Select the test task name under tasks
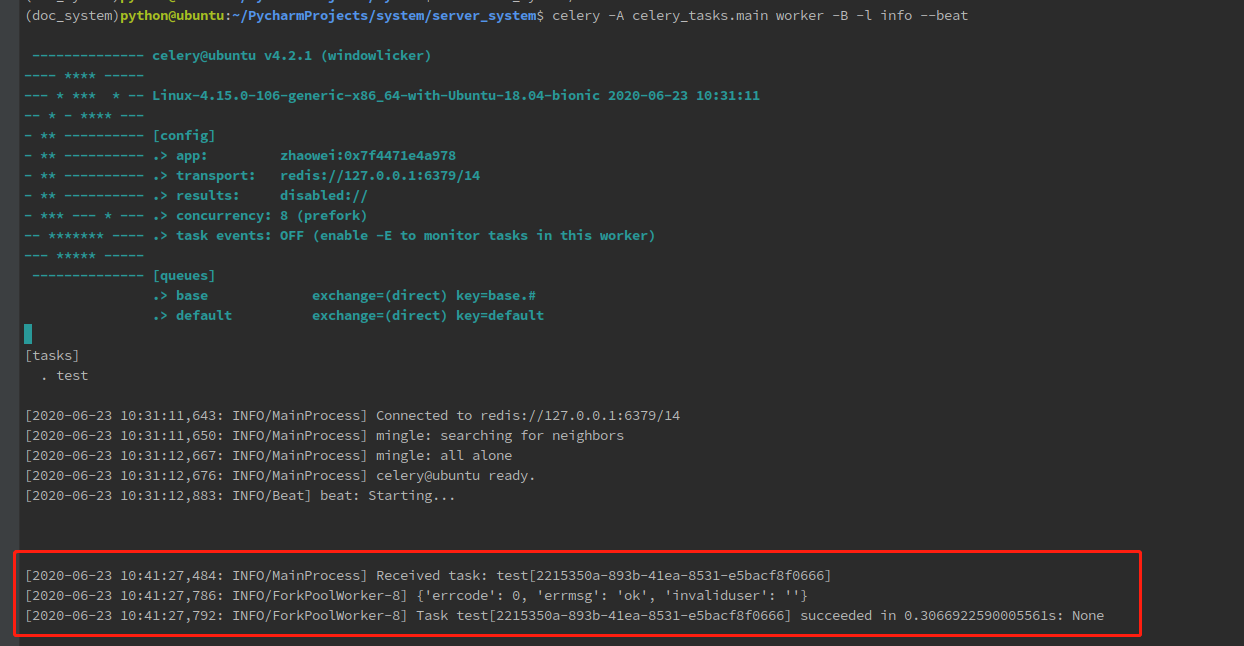Viewport: 1244px width, 646px height. tap(71, 375)
